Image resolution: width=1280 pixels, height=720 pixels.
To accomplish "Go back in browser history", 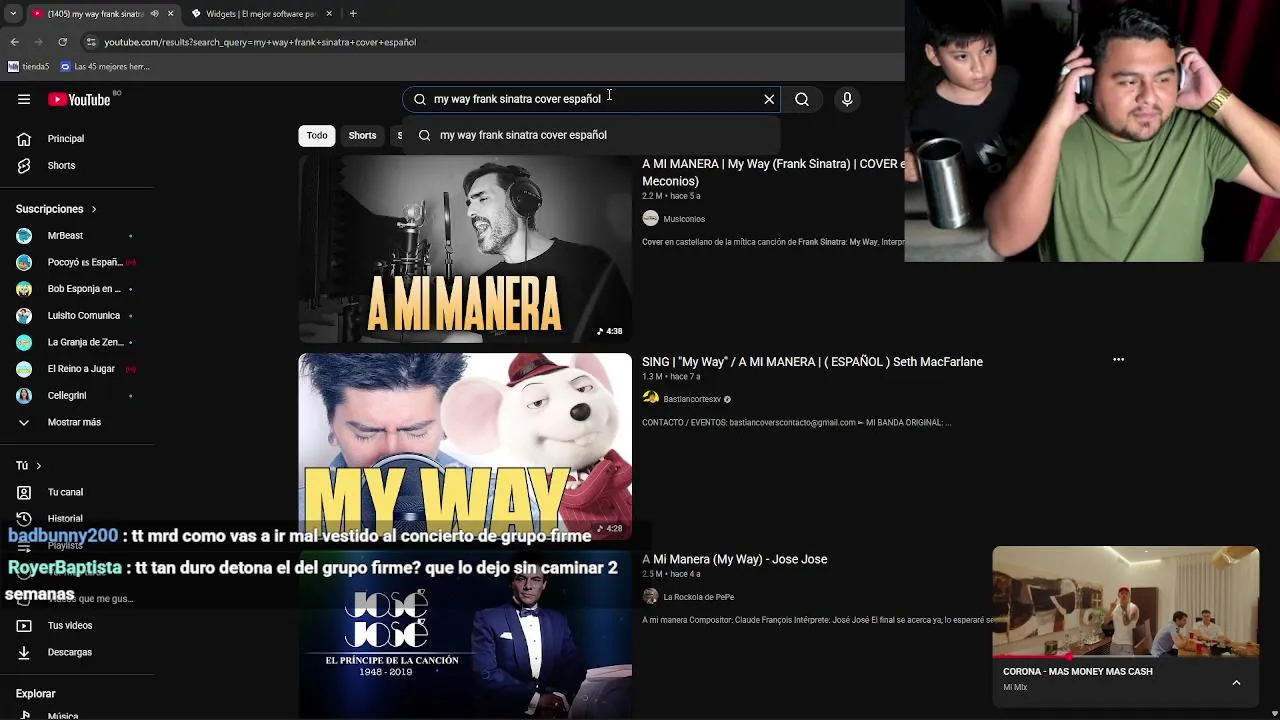I will pos(14,42).
